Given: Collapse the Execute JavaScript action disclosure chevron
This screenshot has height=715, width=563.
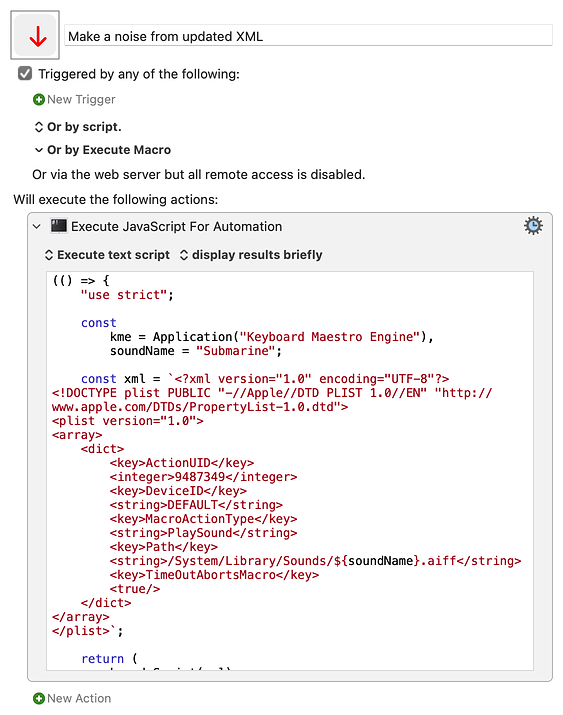Looking at the screenshot, I should [x=37, y=226].
